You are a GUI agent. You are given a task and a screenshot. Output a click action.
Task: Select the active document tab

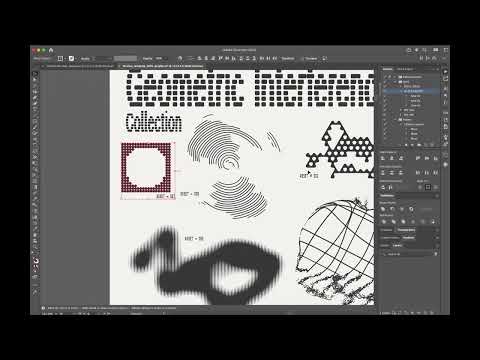tap(162, 66)
